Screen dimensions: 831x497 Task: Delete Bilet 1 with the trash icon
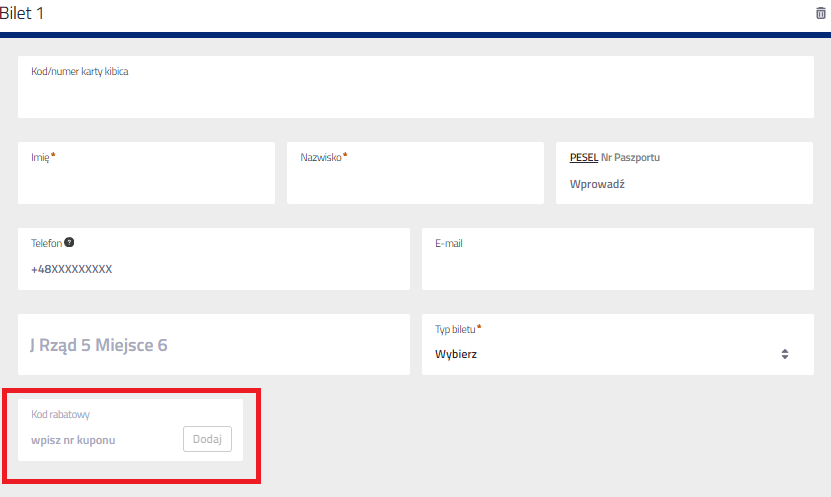click(x=821, y=13)
